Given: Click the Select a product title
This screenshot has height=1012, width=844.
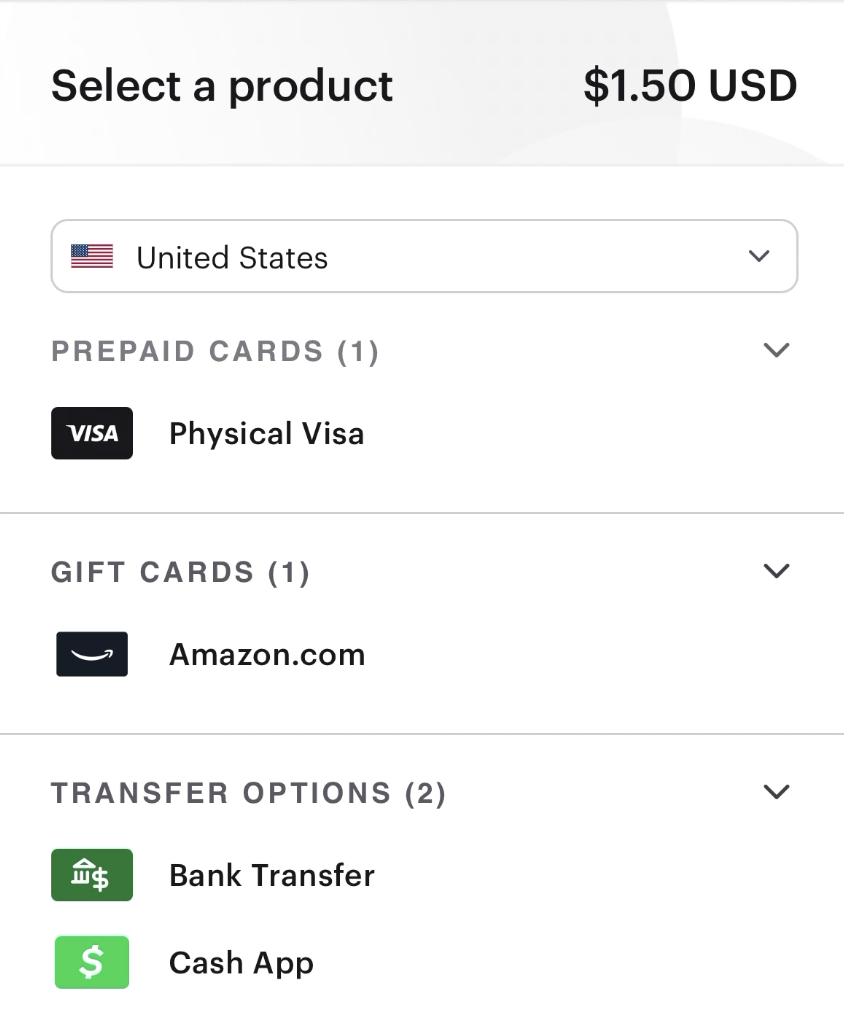Looking at the screenshot, I should coord(222,86).
